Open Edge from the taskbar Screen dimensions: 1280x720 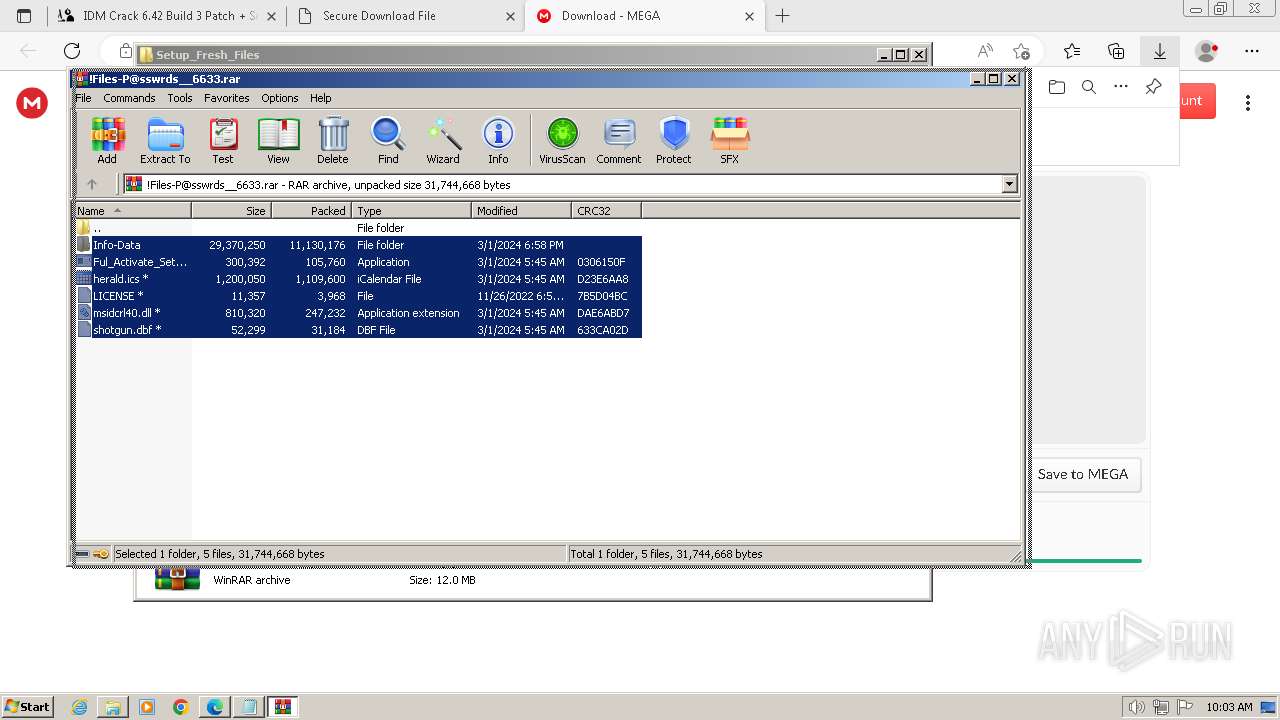(x=215, y=707)
